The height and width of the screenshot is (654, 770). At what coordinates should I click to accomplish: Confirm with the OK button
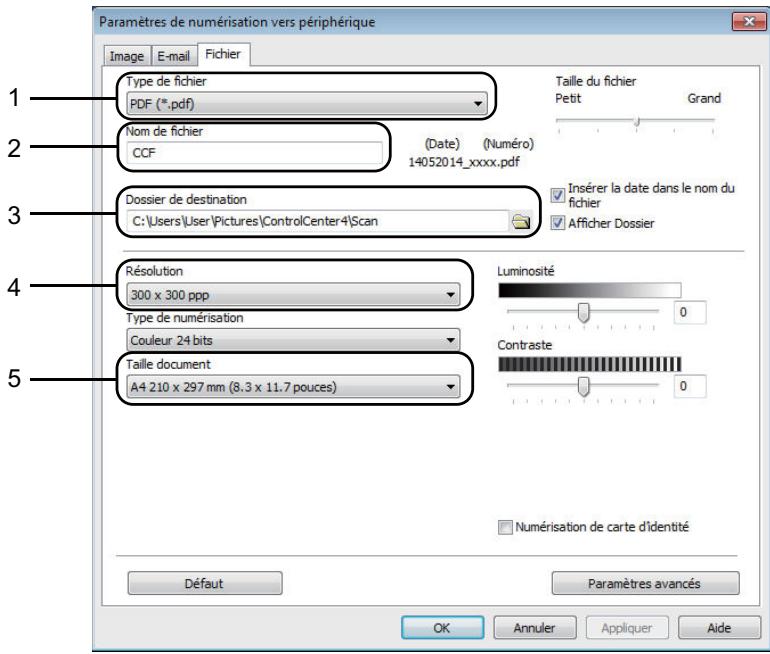(442, 627)
